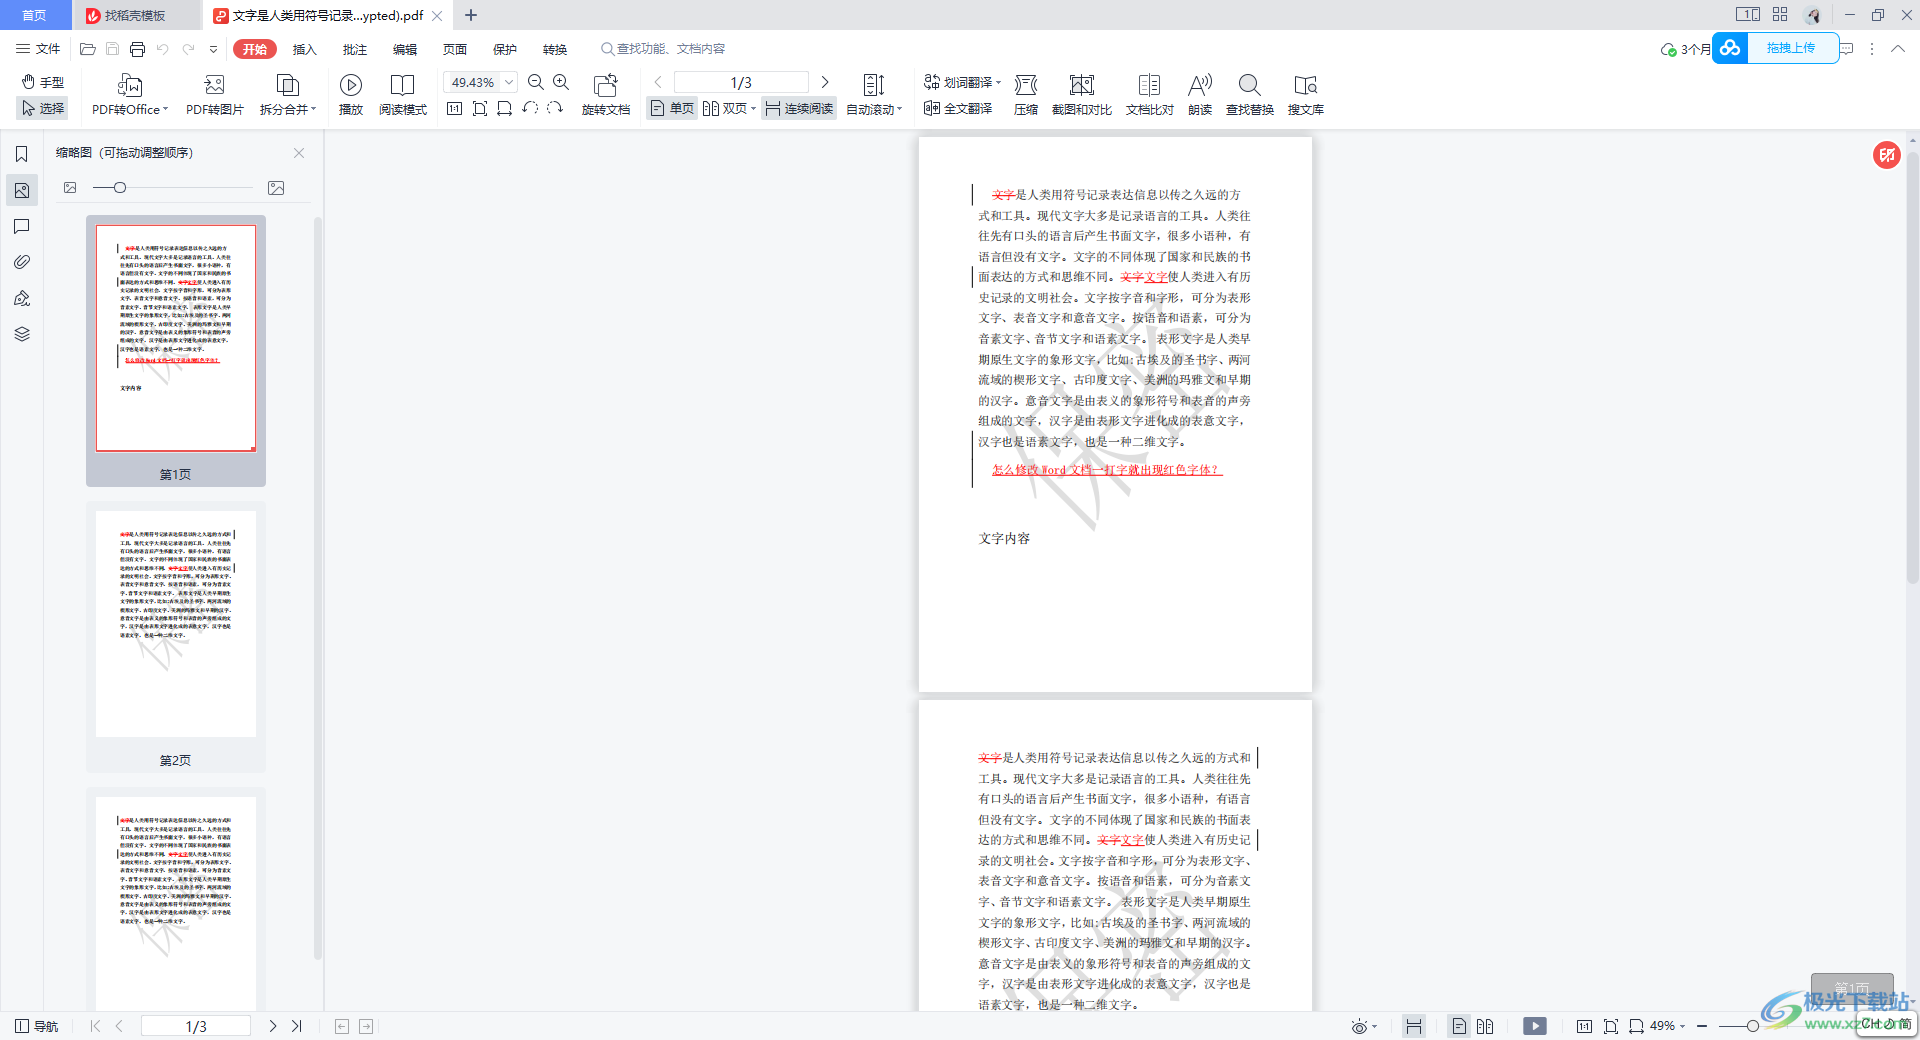This screenshot has height=1040, width=1920.
Task: Expand the 拆分合并 split-merge dropdown
Action: pos(288,96)
